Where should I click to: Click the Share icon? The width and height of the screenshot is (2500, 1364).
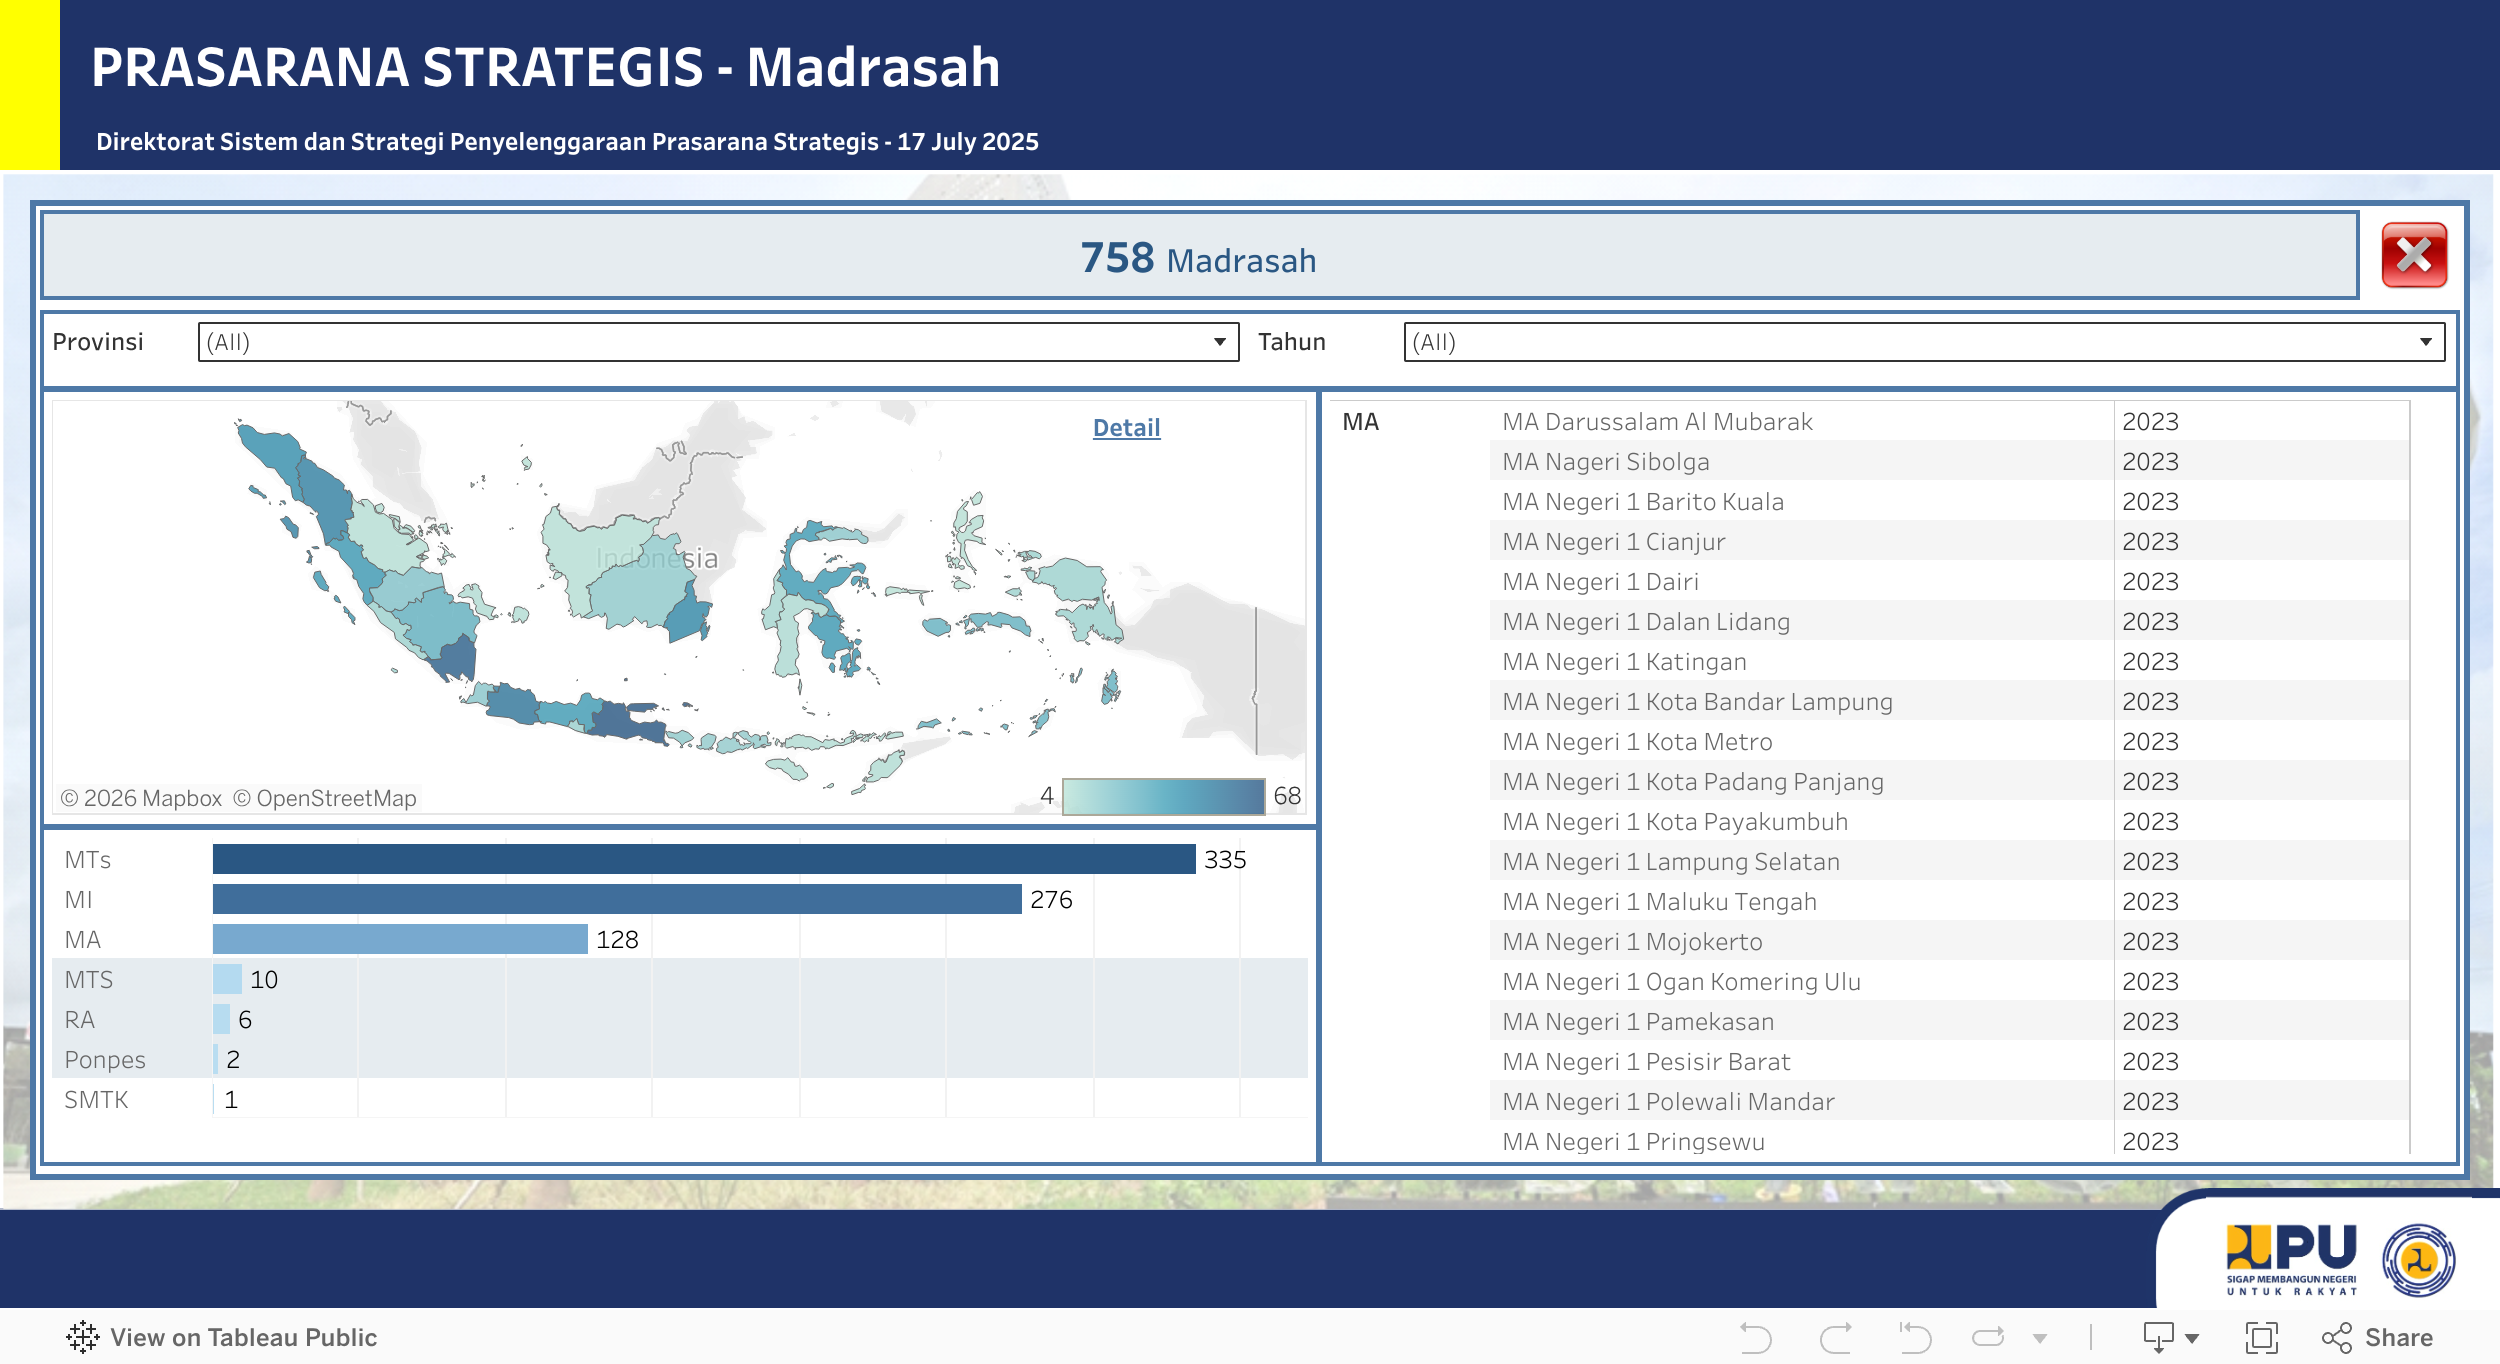pyautogui.click(x=2337, y=1337)
